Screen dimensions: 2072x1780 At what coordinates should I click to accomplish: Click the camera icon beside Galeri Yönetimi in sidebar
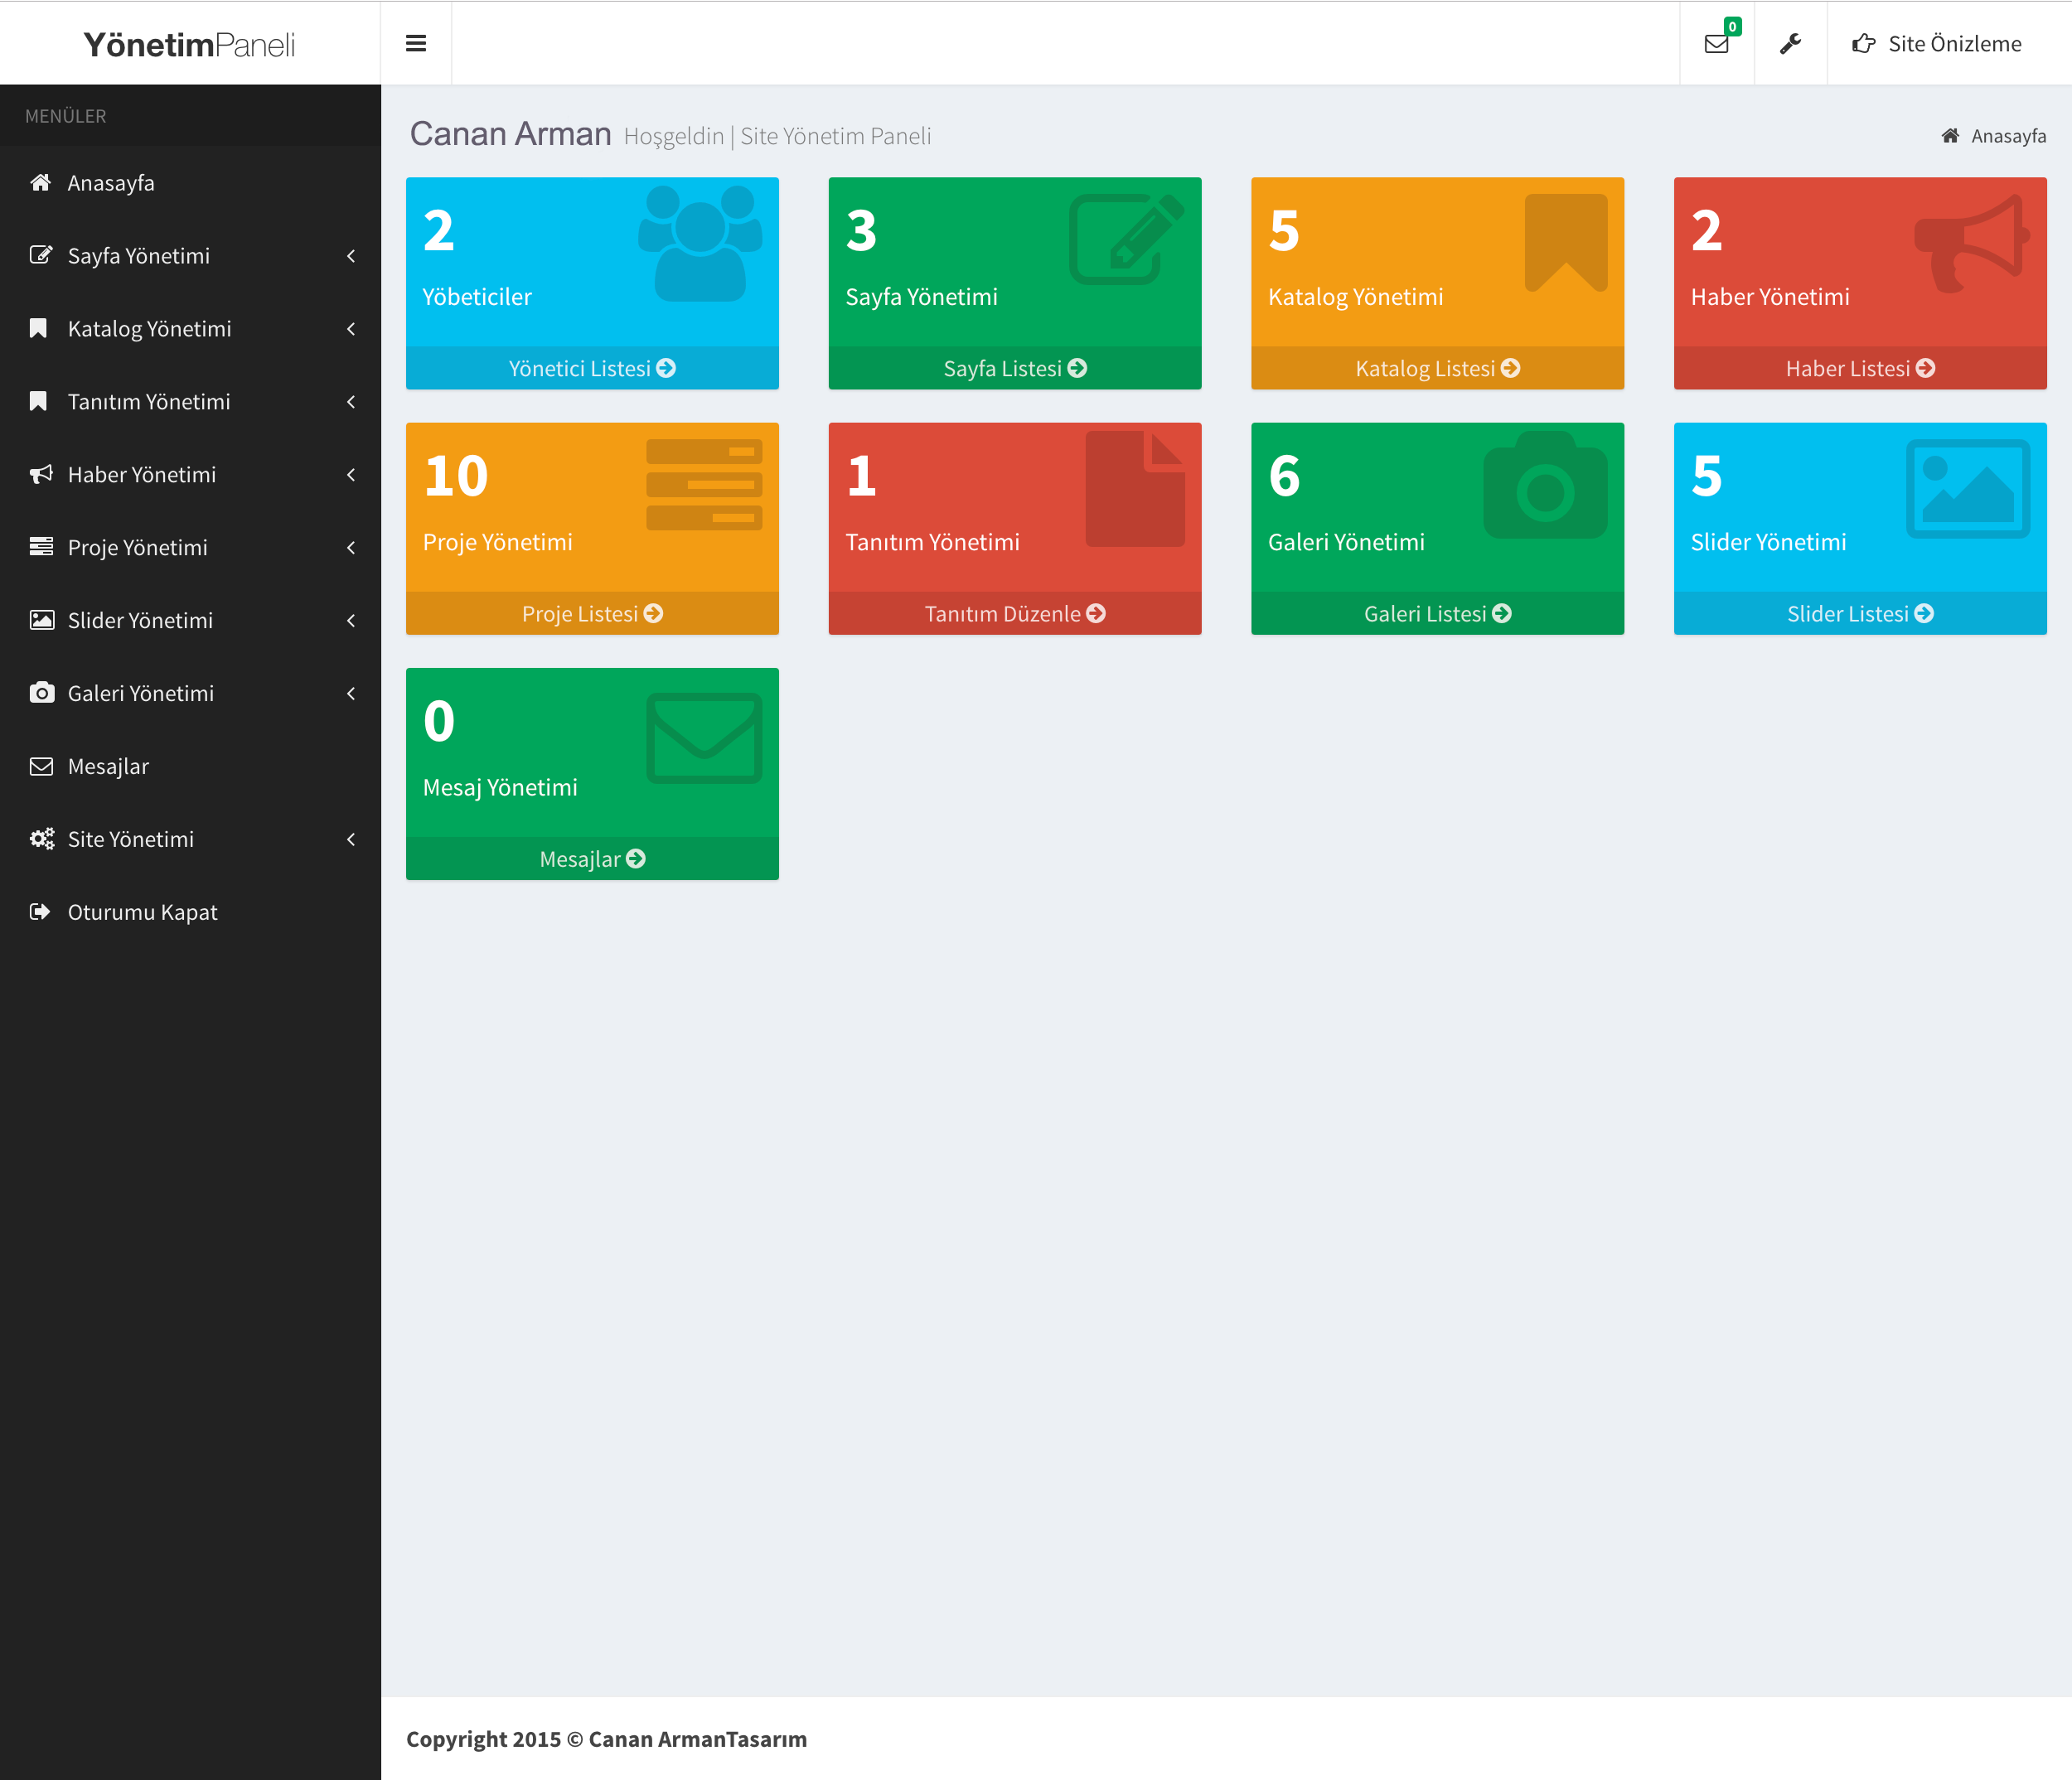pyautogui.click(x=42, y=693)
